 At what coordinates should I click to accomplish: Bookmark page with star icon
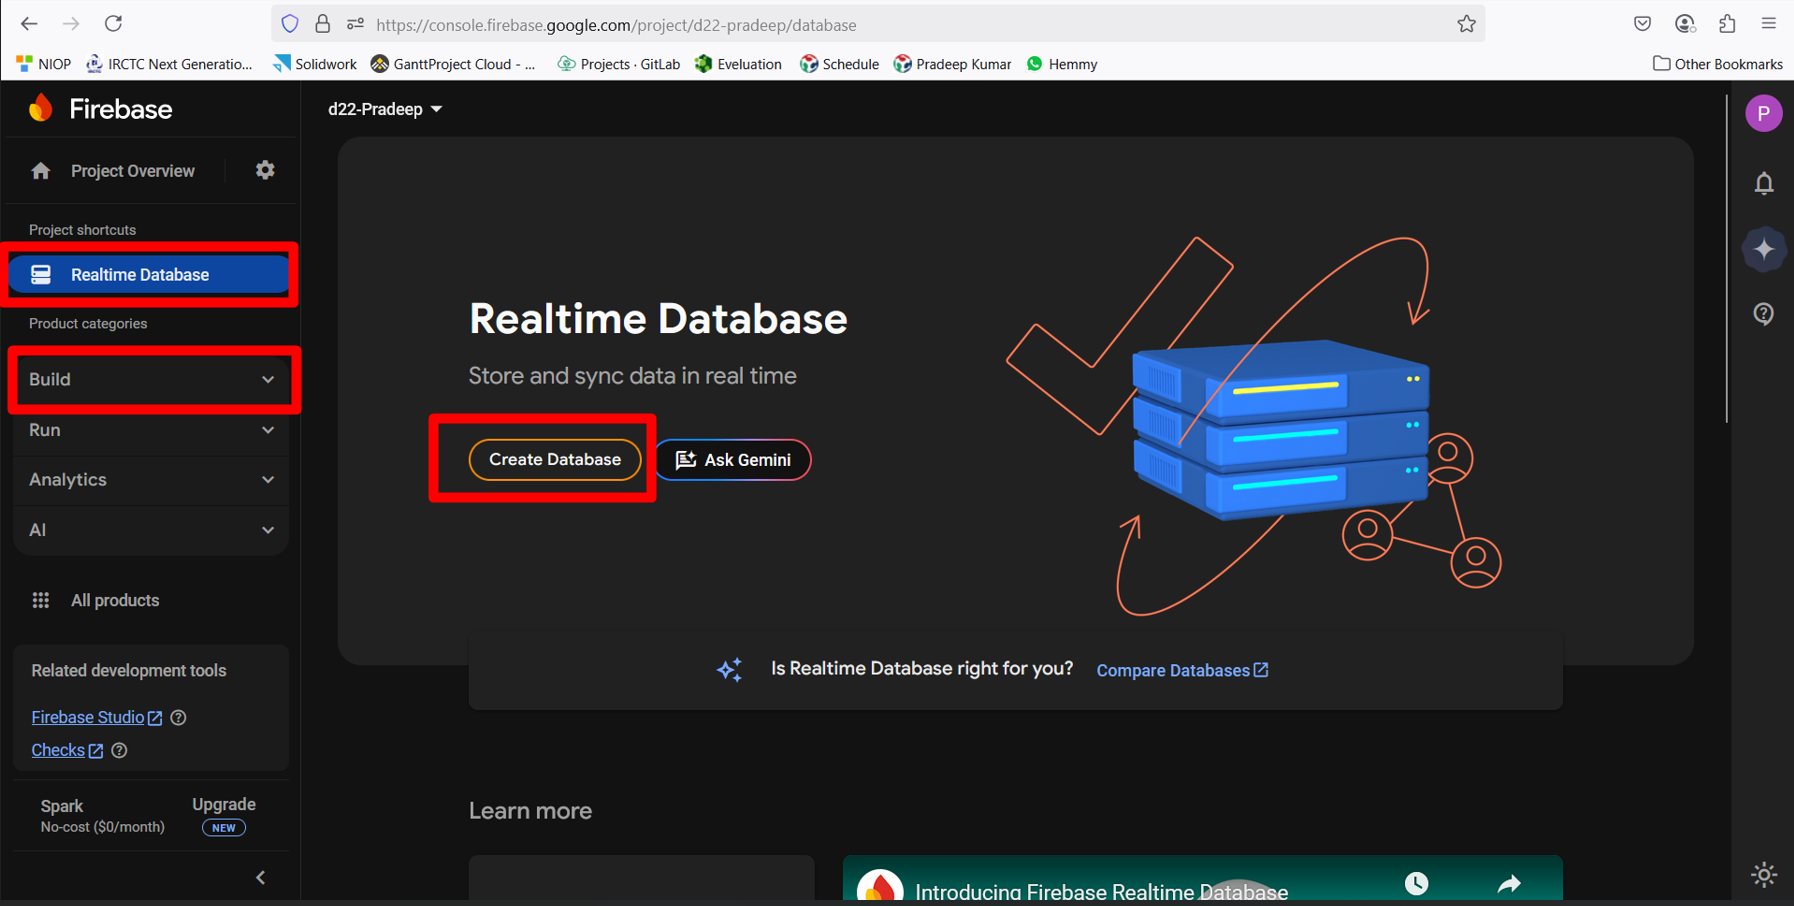1466,24
